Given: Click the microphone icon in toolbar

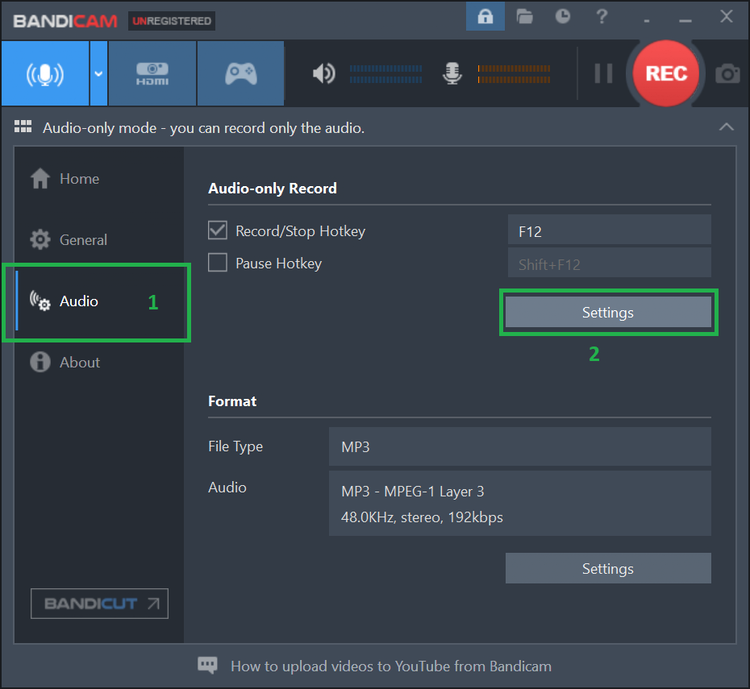Looking at the screenshot, I should (x=452, y=74).
